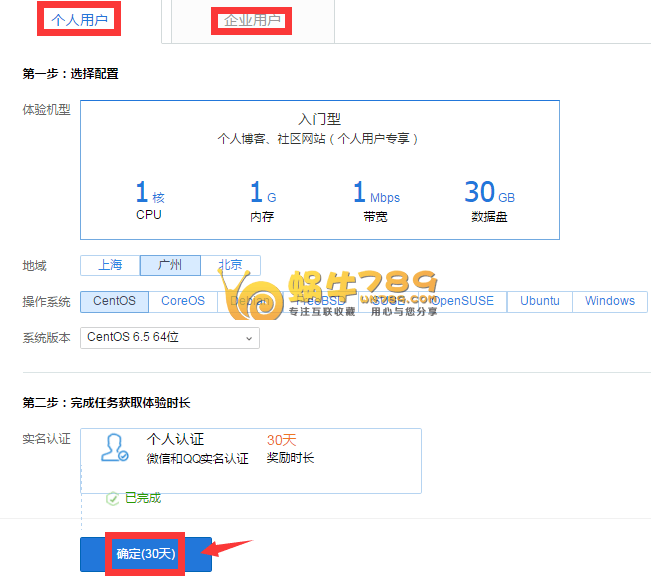Choose the OpenSUSE operating system
The image size is (651, 587).
[461, 301]
